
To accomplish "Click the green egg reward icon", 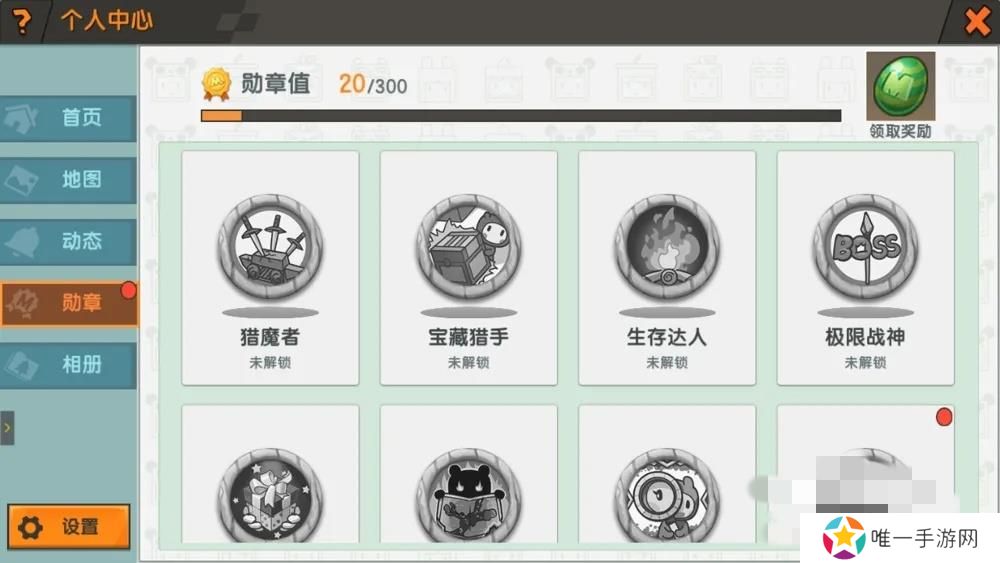I will click(x=901, y=86).
